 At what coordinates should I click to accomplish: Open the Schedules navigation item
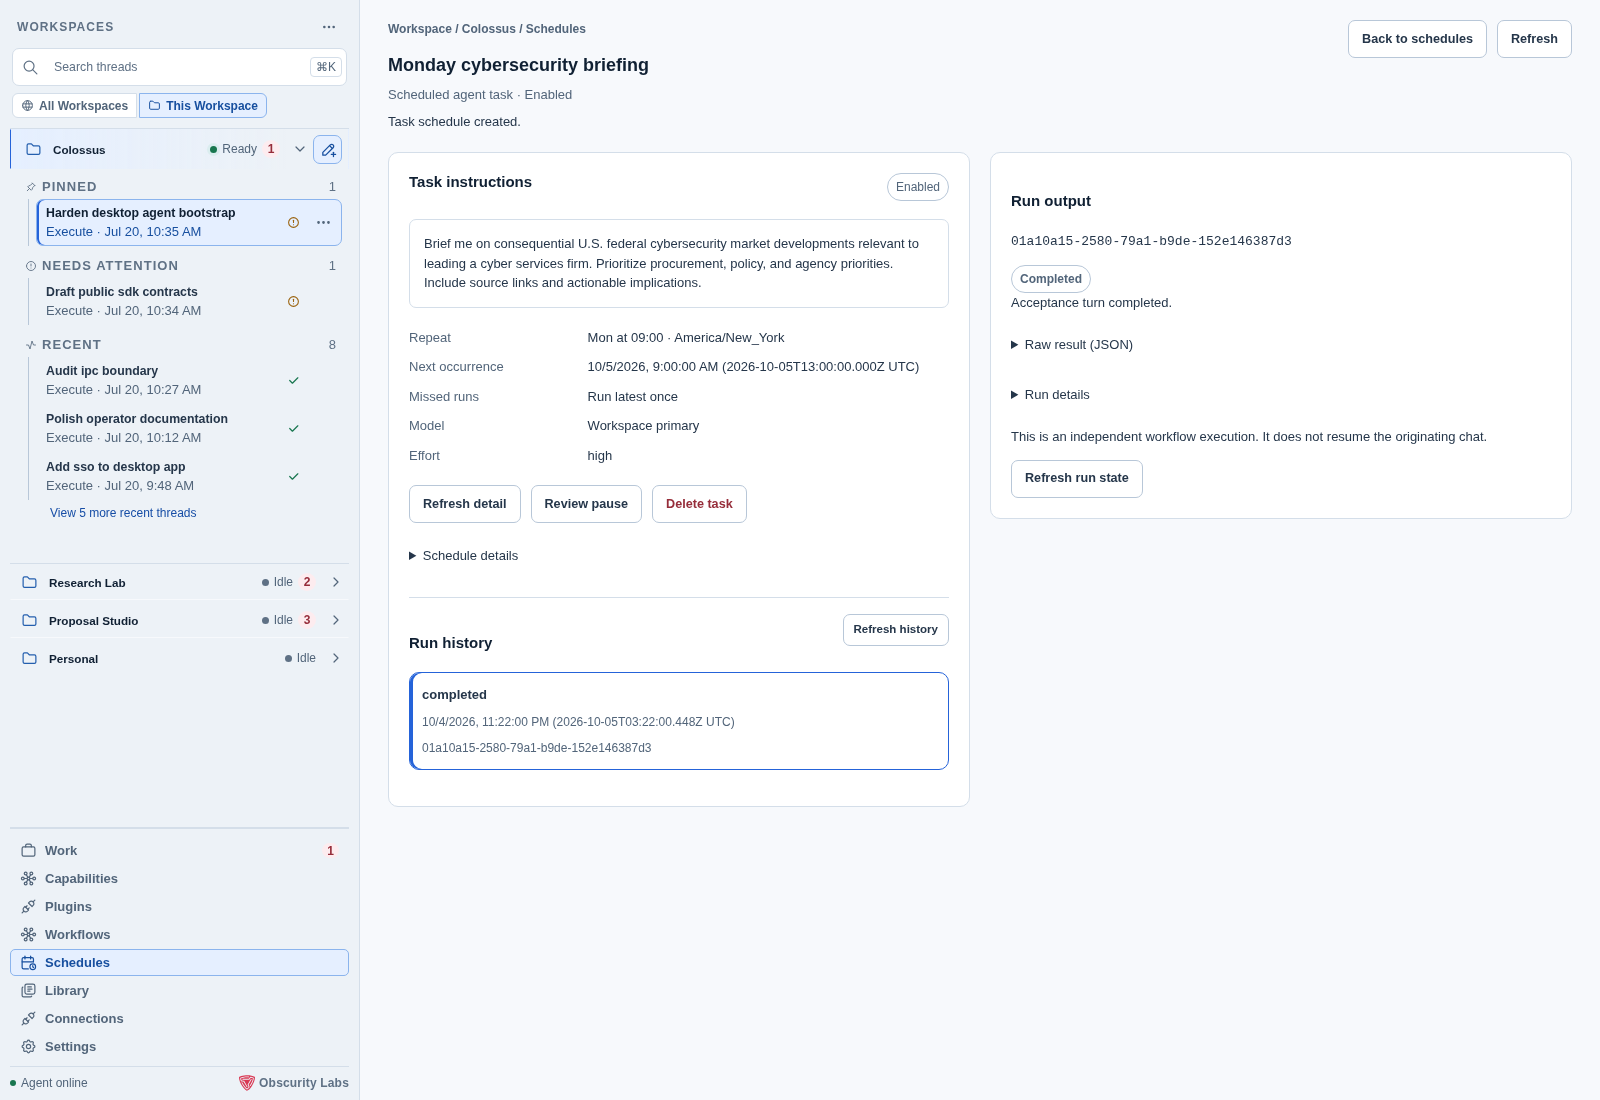179,962
